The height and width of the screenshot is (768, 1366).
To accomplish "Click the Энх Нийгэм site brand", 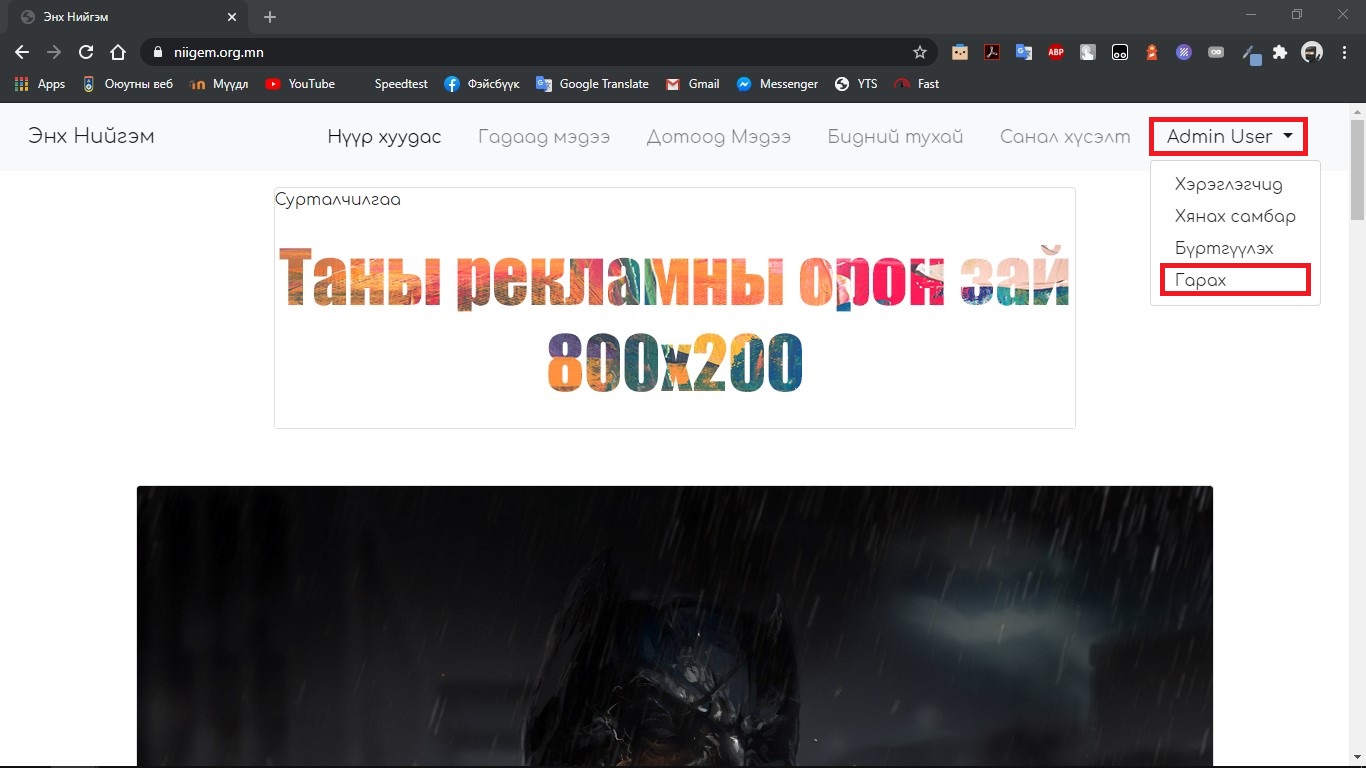I will 91,136.
